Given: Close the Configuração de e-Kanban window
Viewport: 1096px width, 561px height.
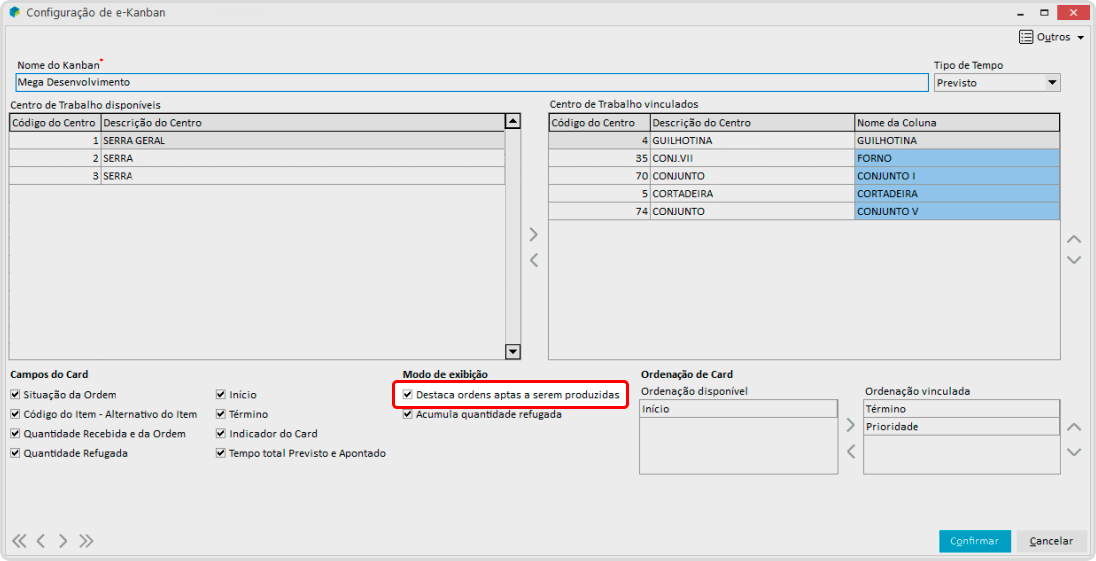Looking at the screenshot, I should (x=1073, y=12).
